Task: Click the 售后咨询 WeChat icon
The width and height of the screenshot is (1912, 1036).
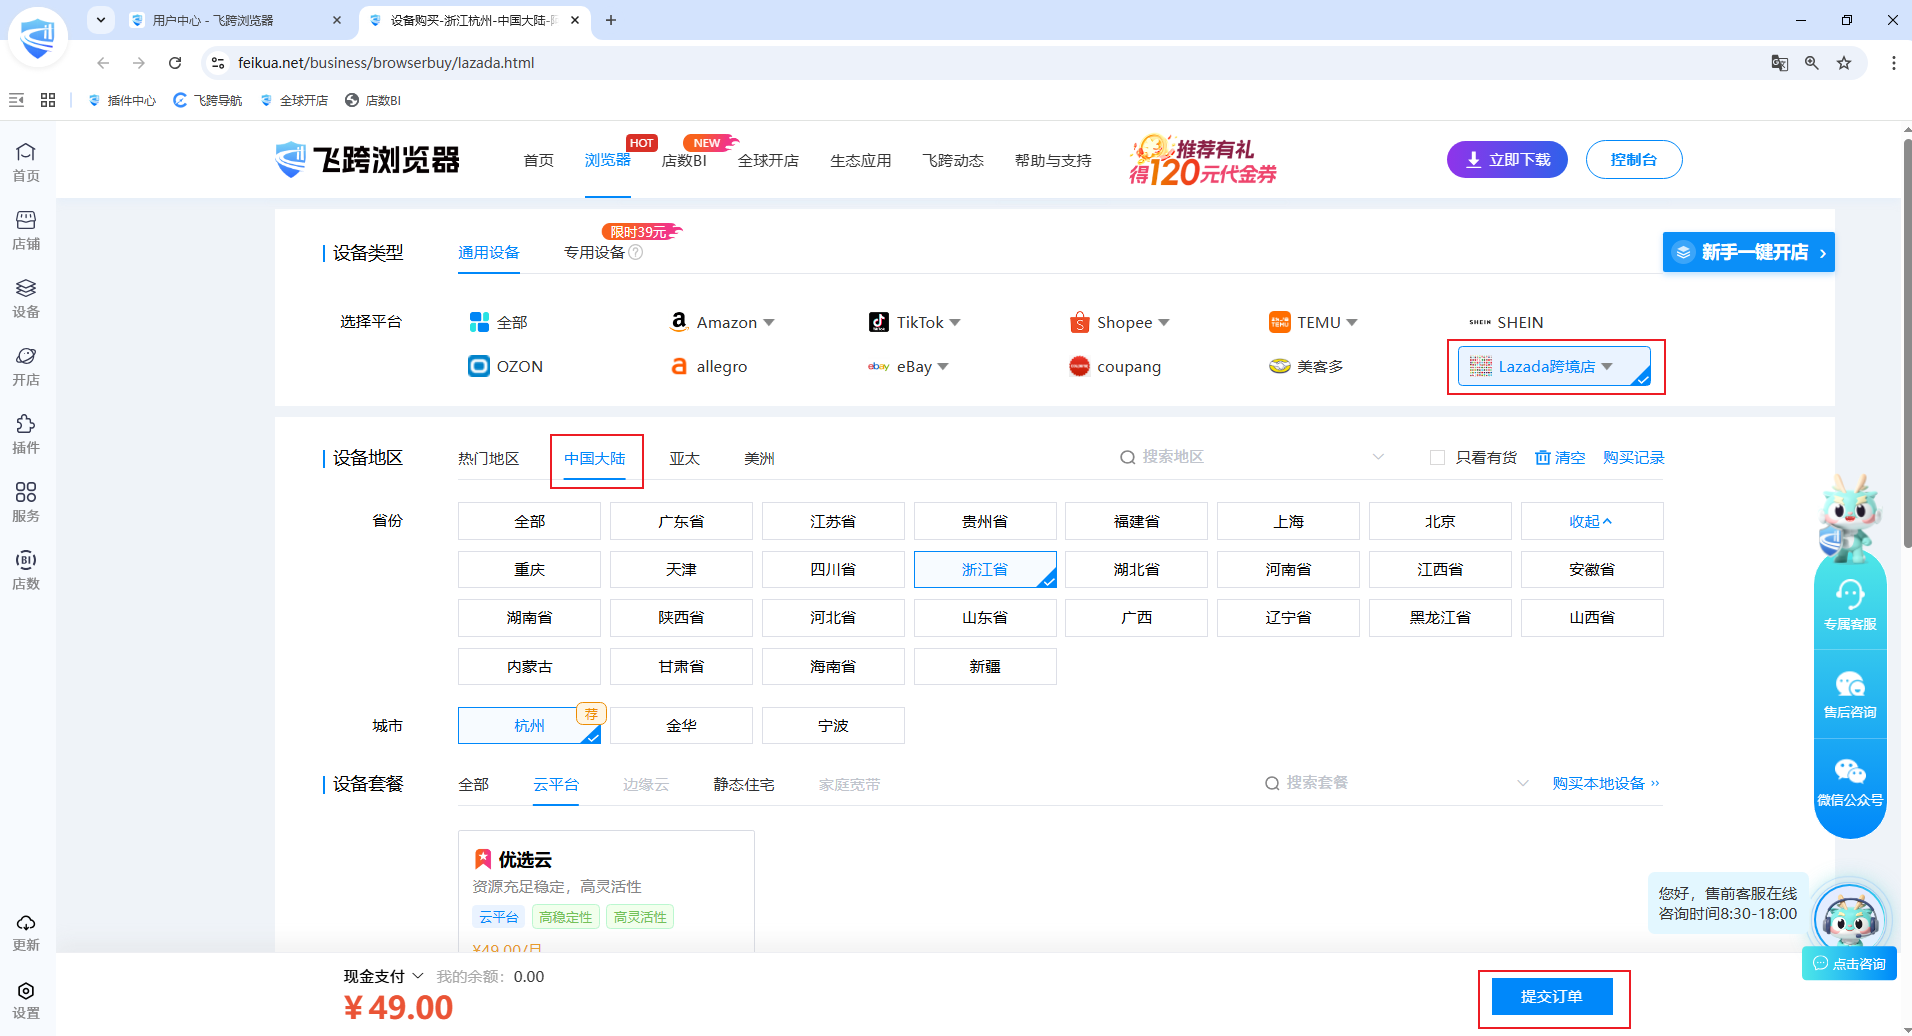Action: click(1850, 694)
